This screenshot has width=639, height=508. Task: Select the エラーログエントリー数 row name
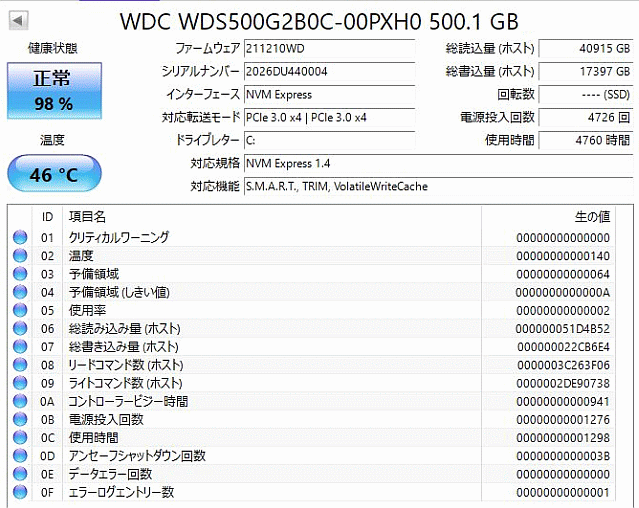pos(121,493)
